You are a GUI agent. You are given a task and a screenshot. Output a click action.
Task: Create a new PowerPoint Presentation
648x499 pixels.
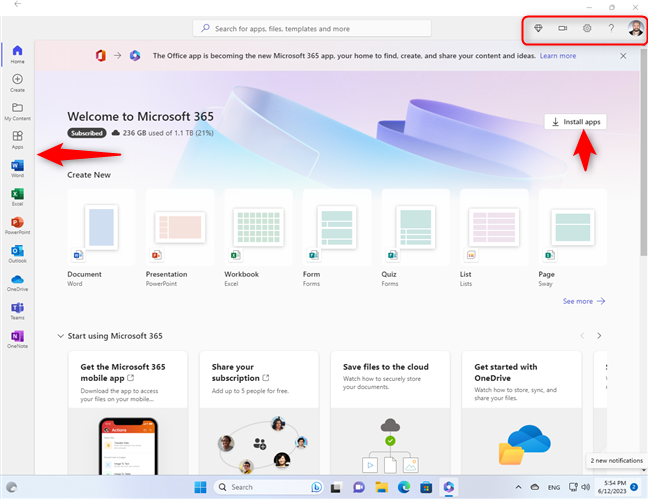click(180, 239)
